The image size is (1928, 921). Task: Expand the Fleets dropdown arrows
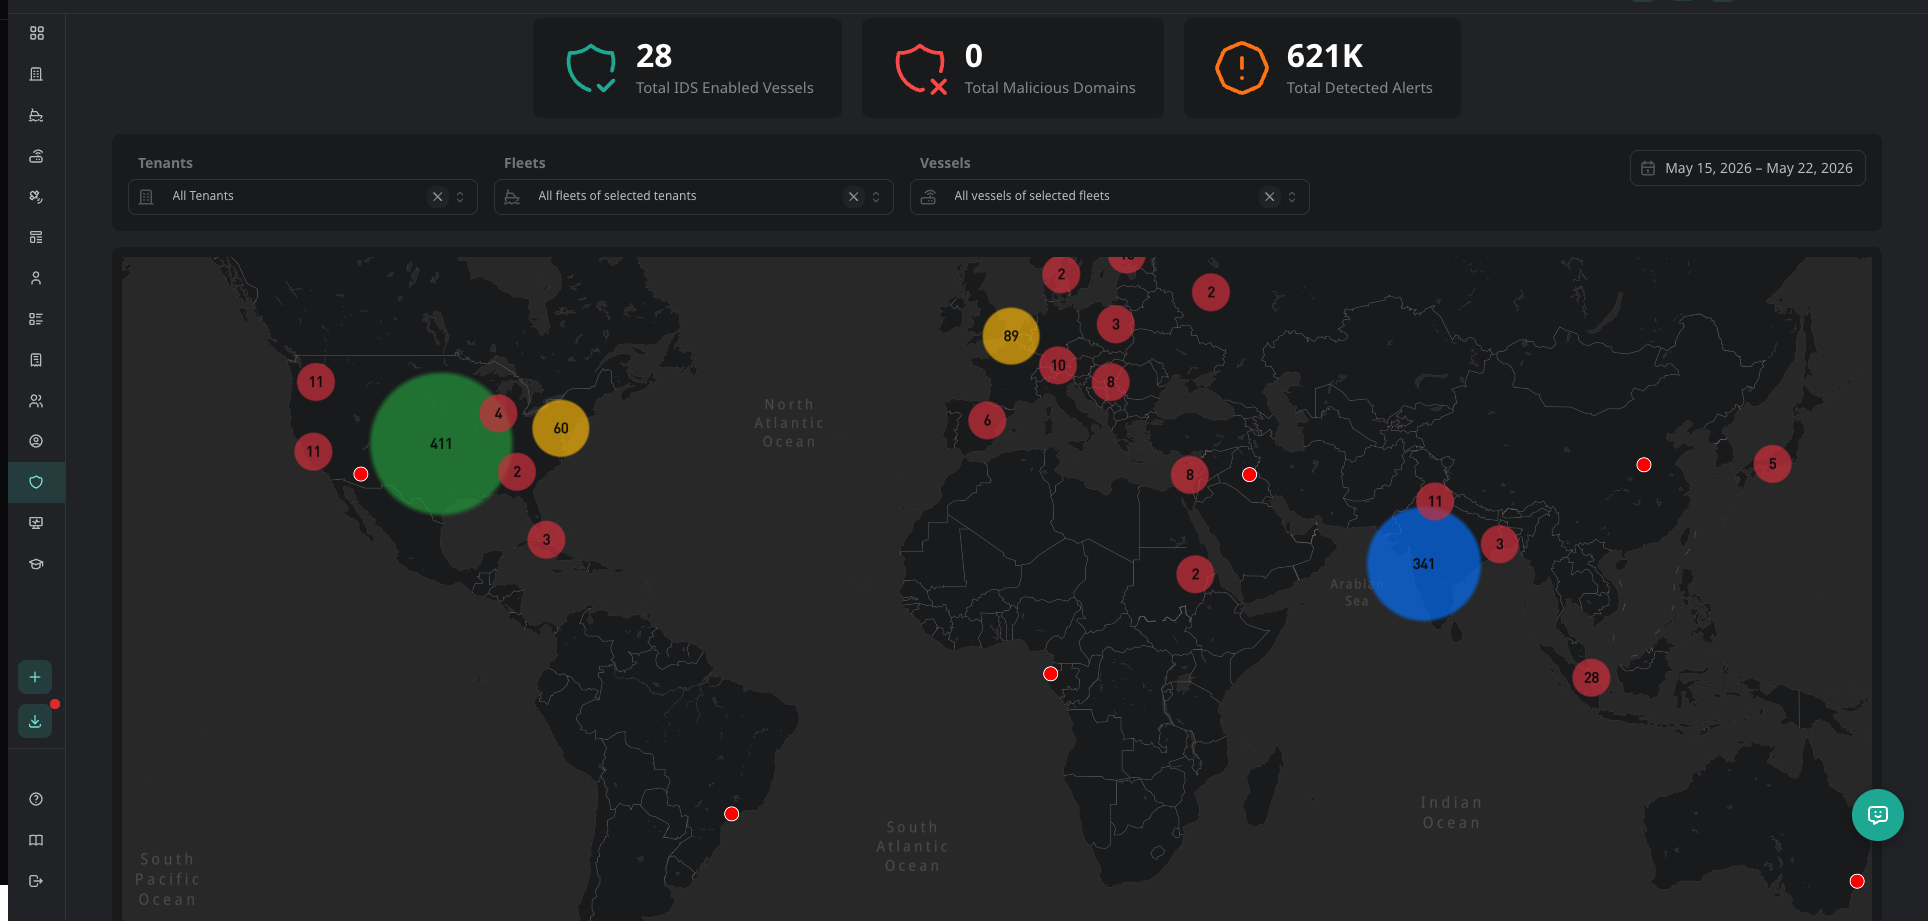point(876,197)
